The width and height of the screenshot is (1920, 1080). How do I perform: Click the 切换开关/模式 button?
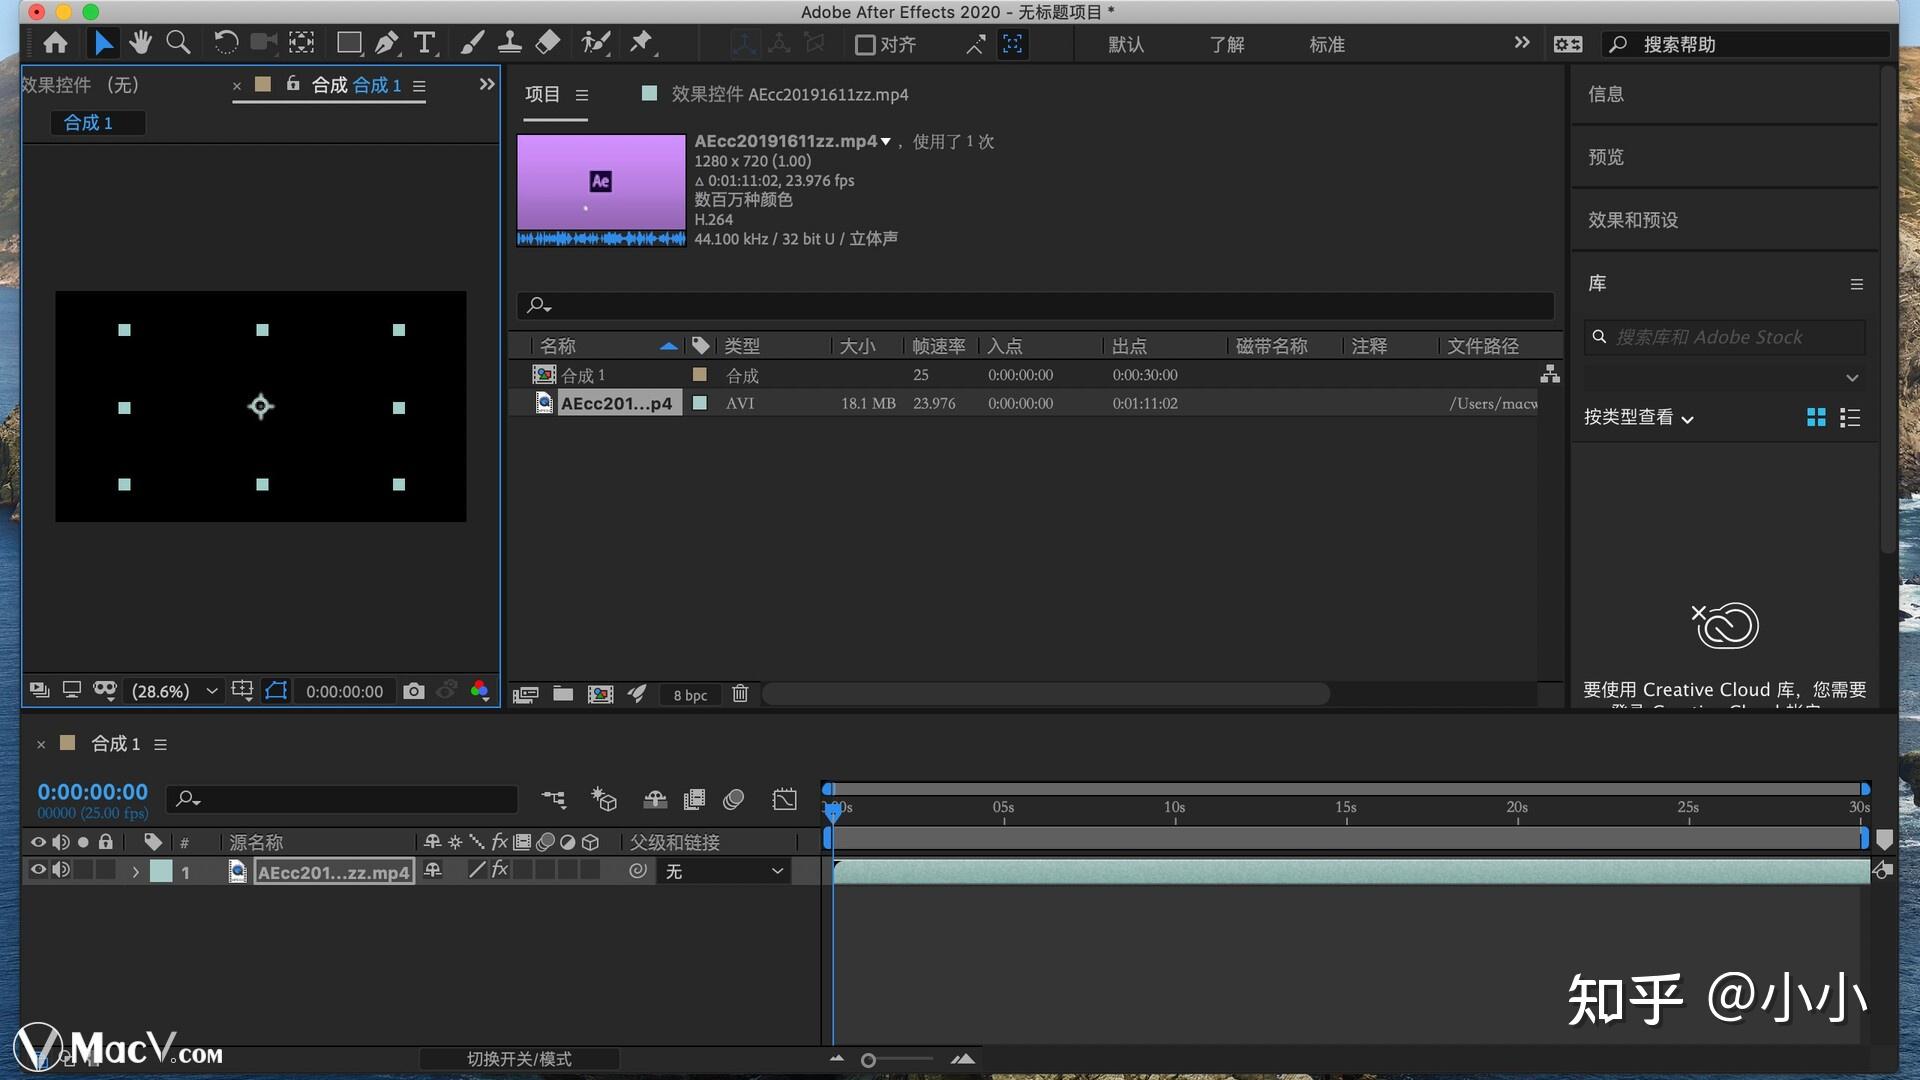tap(519, 1059)
